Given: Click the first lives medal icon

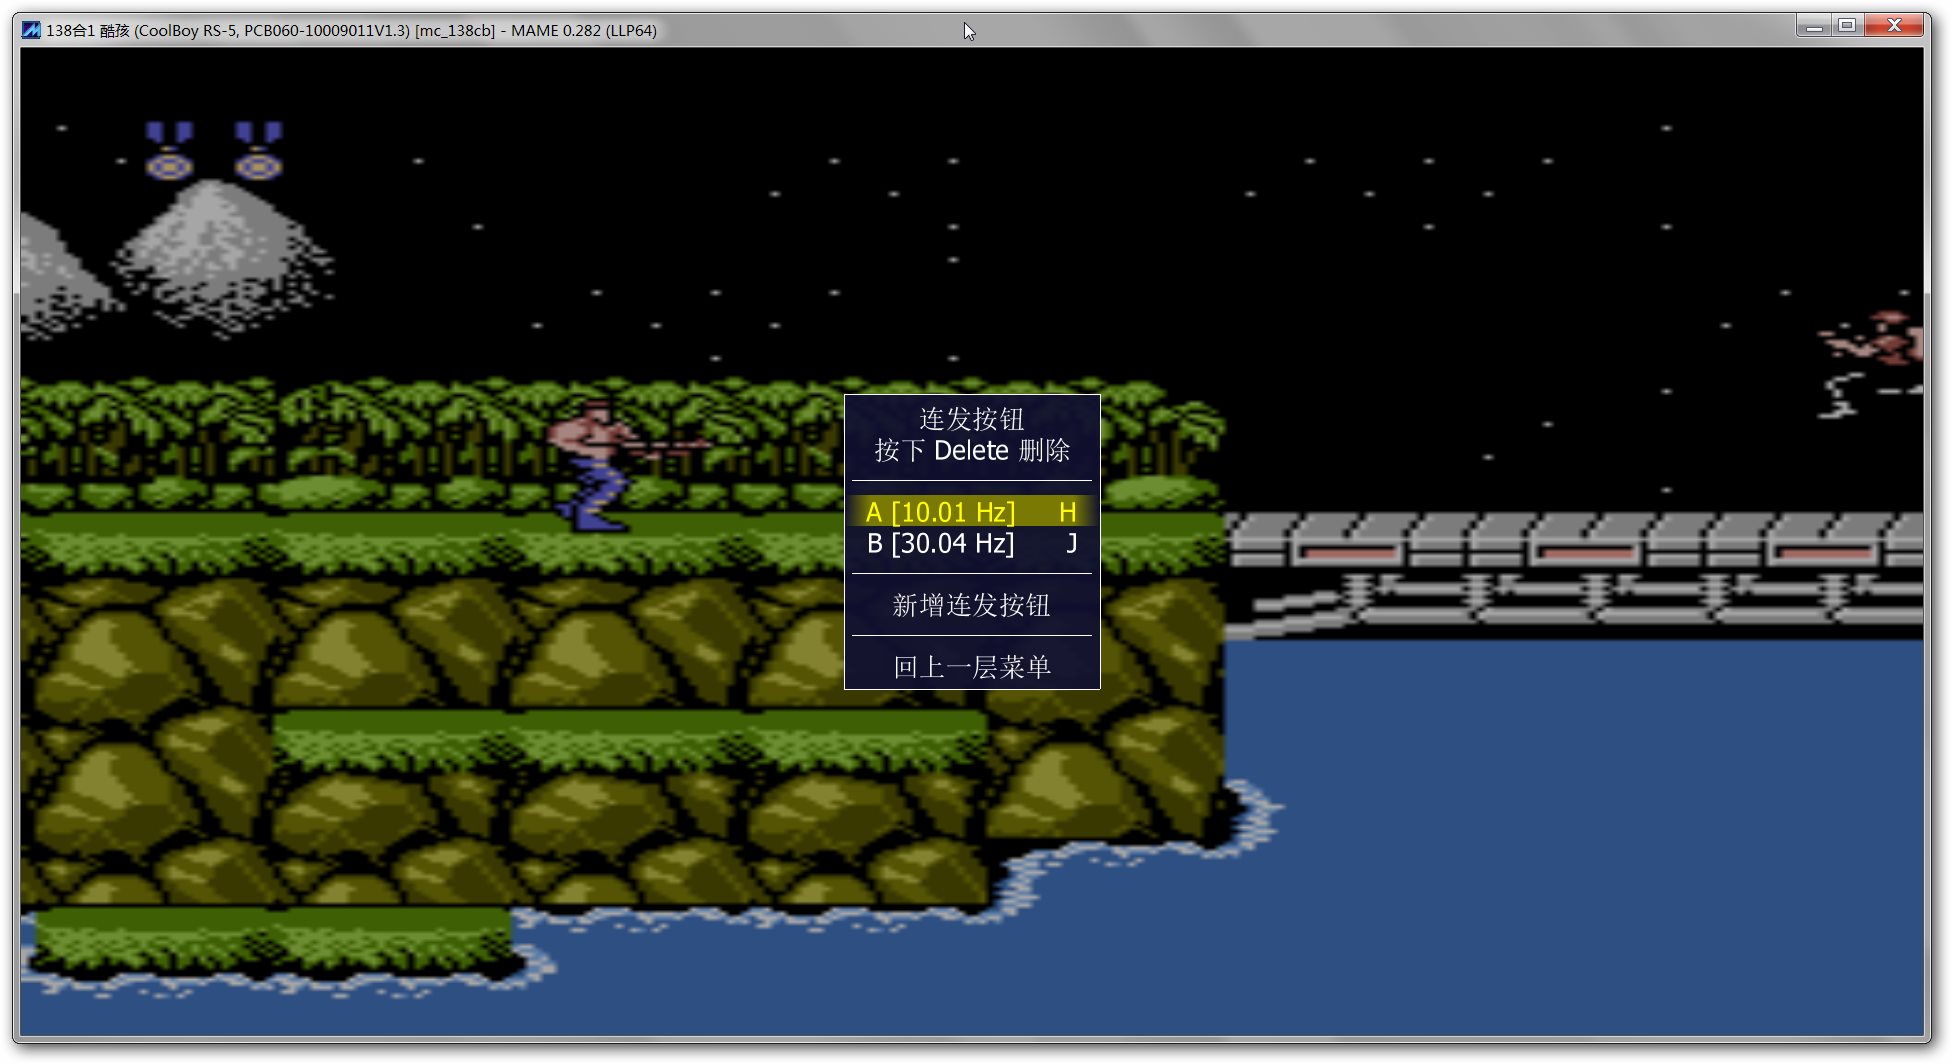Looking at the screenshot, I should point(169,151).
